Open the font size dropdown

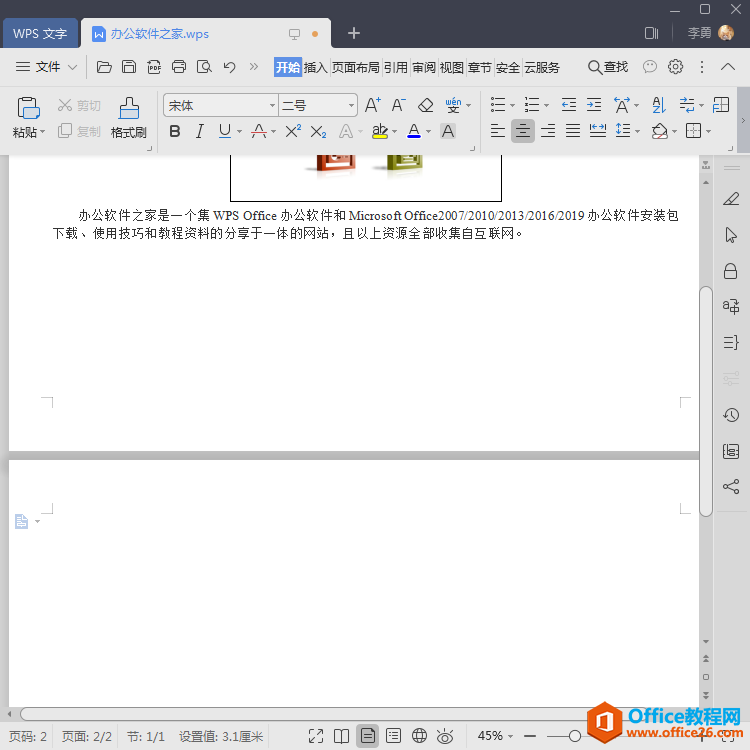351,105
